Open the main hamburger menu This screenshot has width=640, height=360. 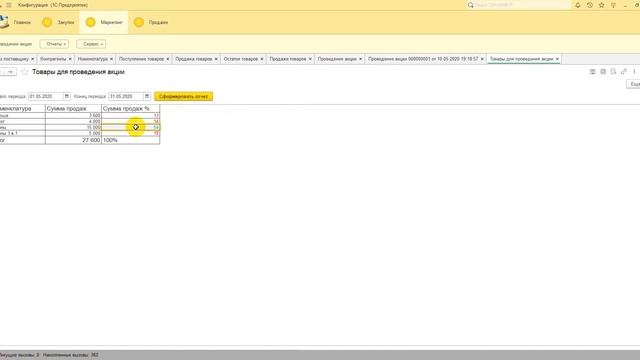click(x=9, y=5)
